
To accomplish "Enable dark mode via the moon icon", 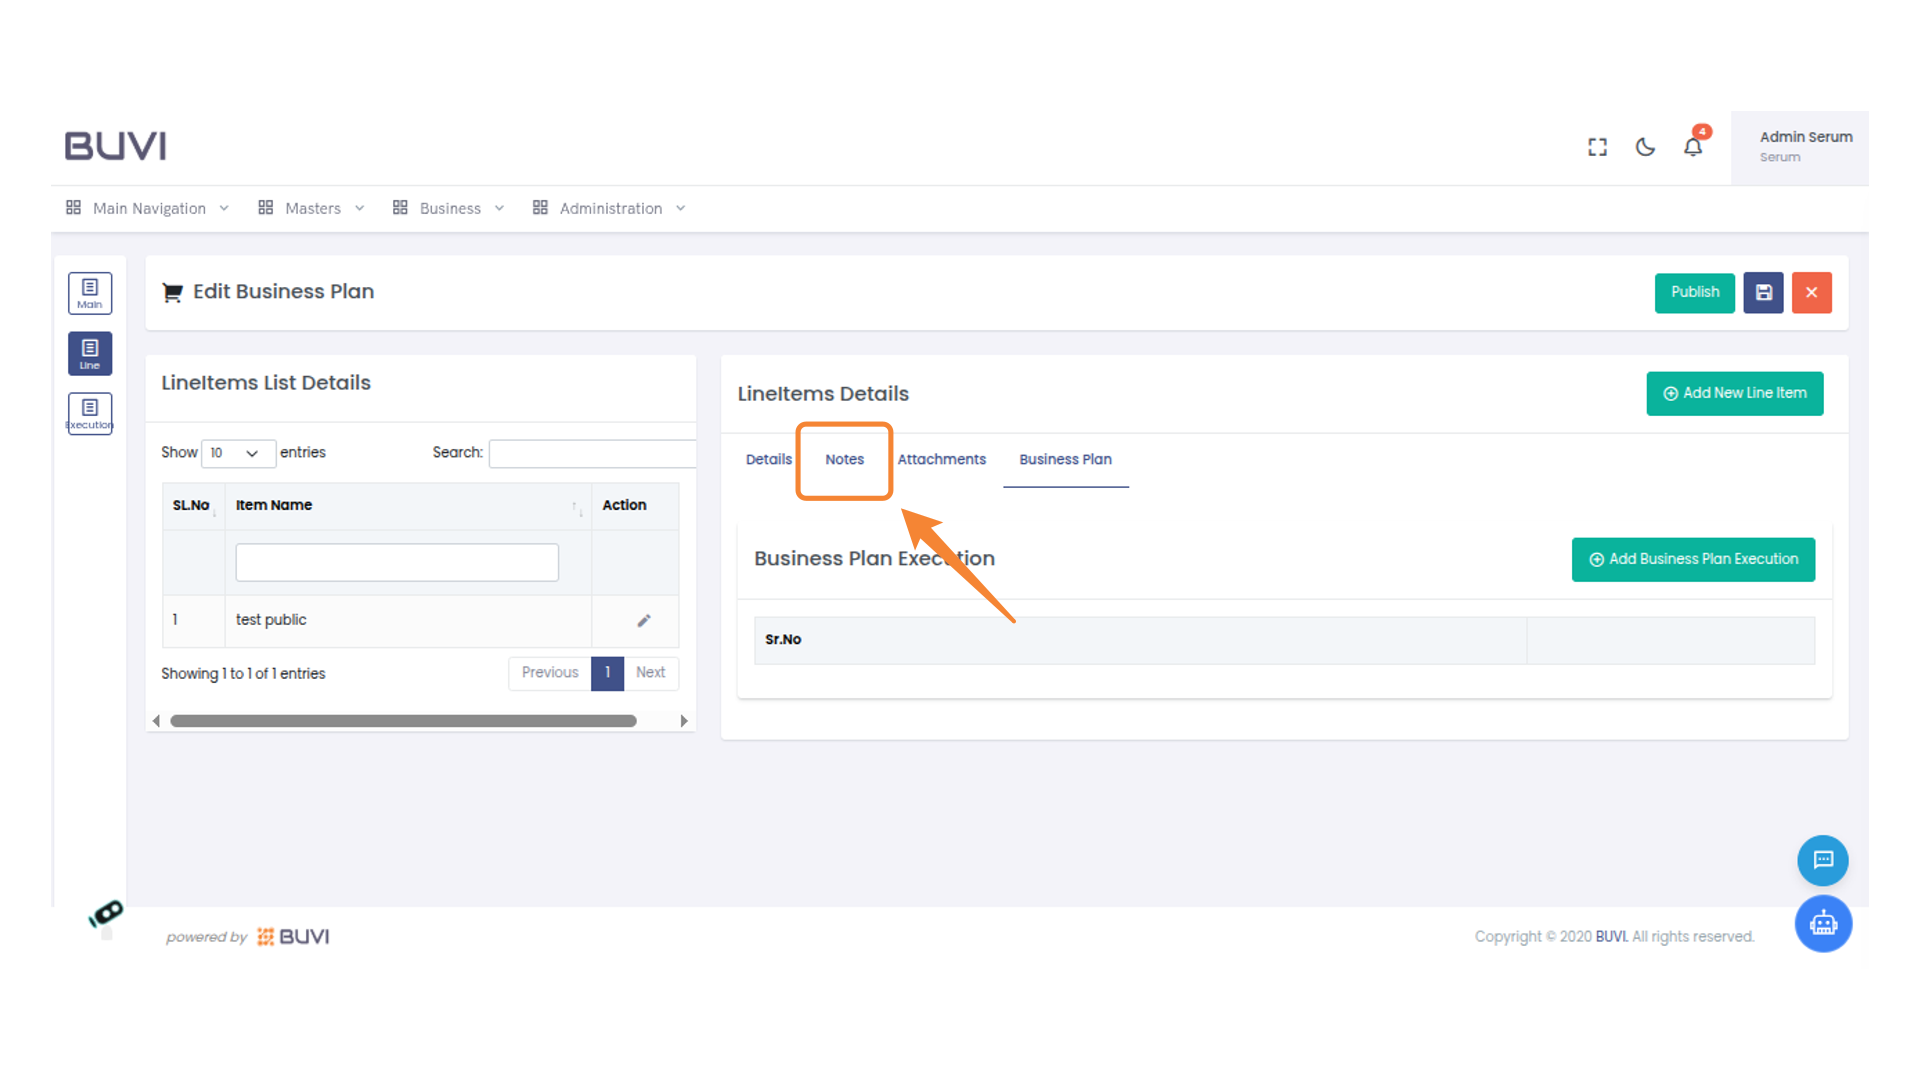I will click(1645, 146).
